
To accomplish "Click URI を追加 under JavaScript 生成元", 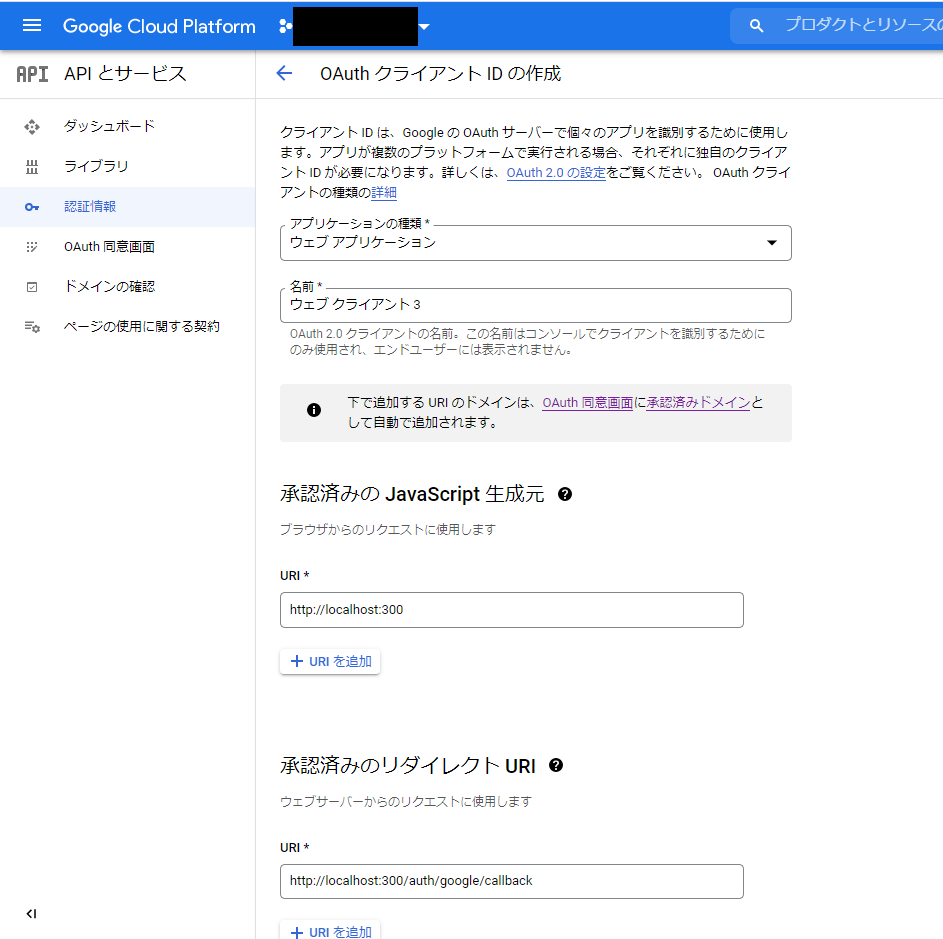I will (330, 662).
